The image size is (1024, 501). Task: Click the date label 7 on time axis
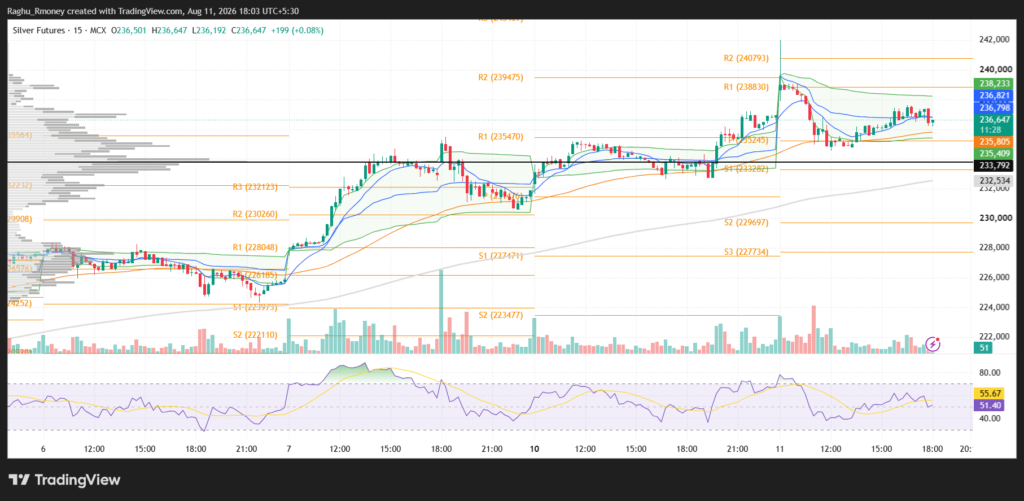click(x=289, y=449)
